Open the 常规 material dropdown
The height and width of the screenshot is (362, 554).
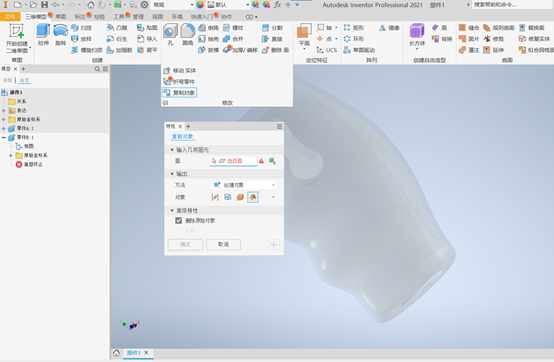tap(173, 5)
